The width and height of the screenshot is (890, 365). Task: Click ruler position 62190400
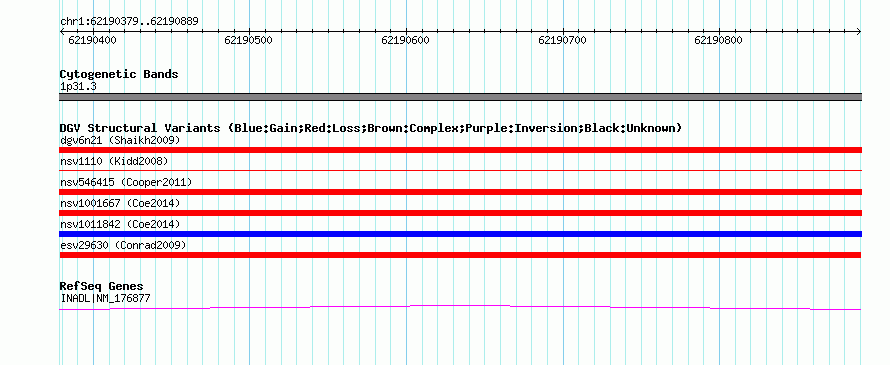(92, 40)
